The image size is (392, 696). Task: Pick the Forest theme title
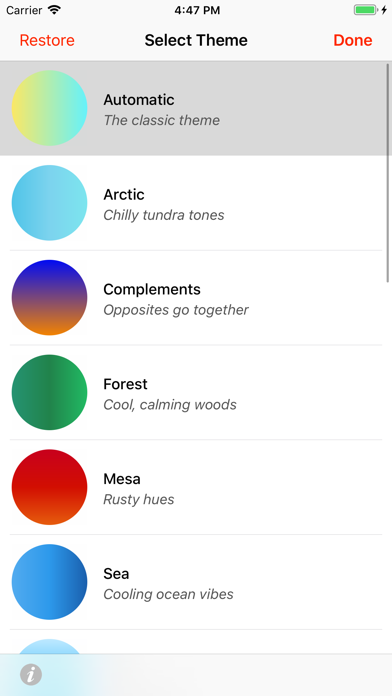point(125,384)
